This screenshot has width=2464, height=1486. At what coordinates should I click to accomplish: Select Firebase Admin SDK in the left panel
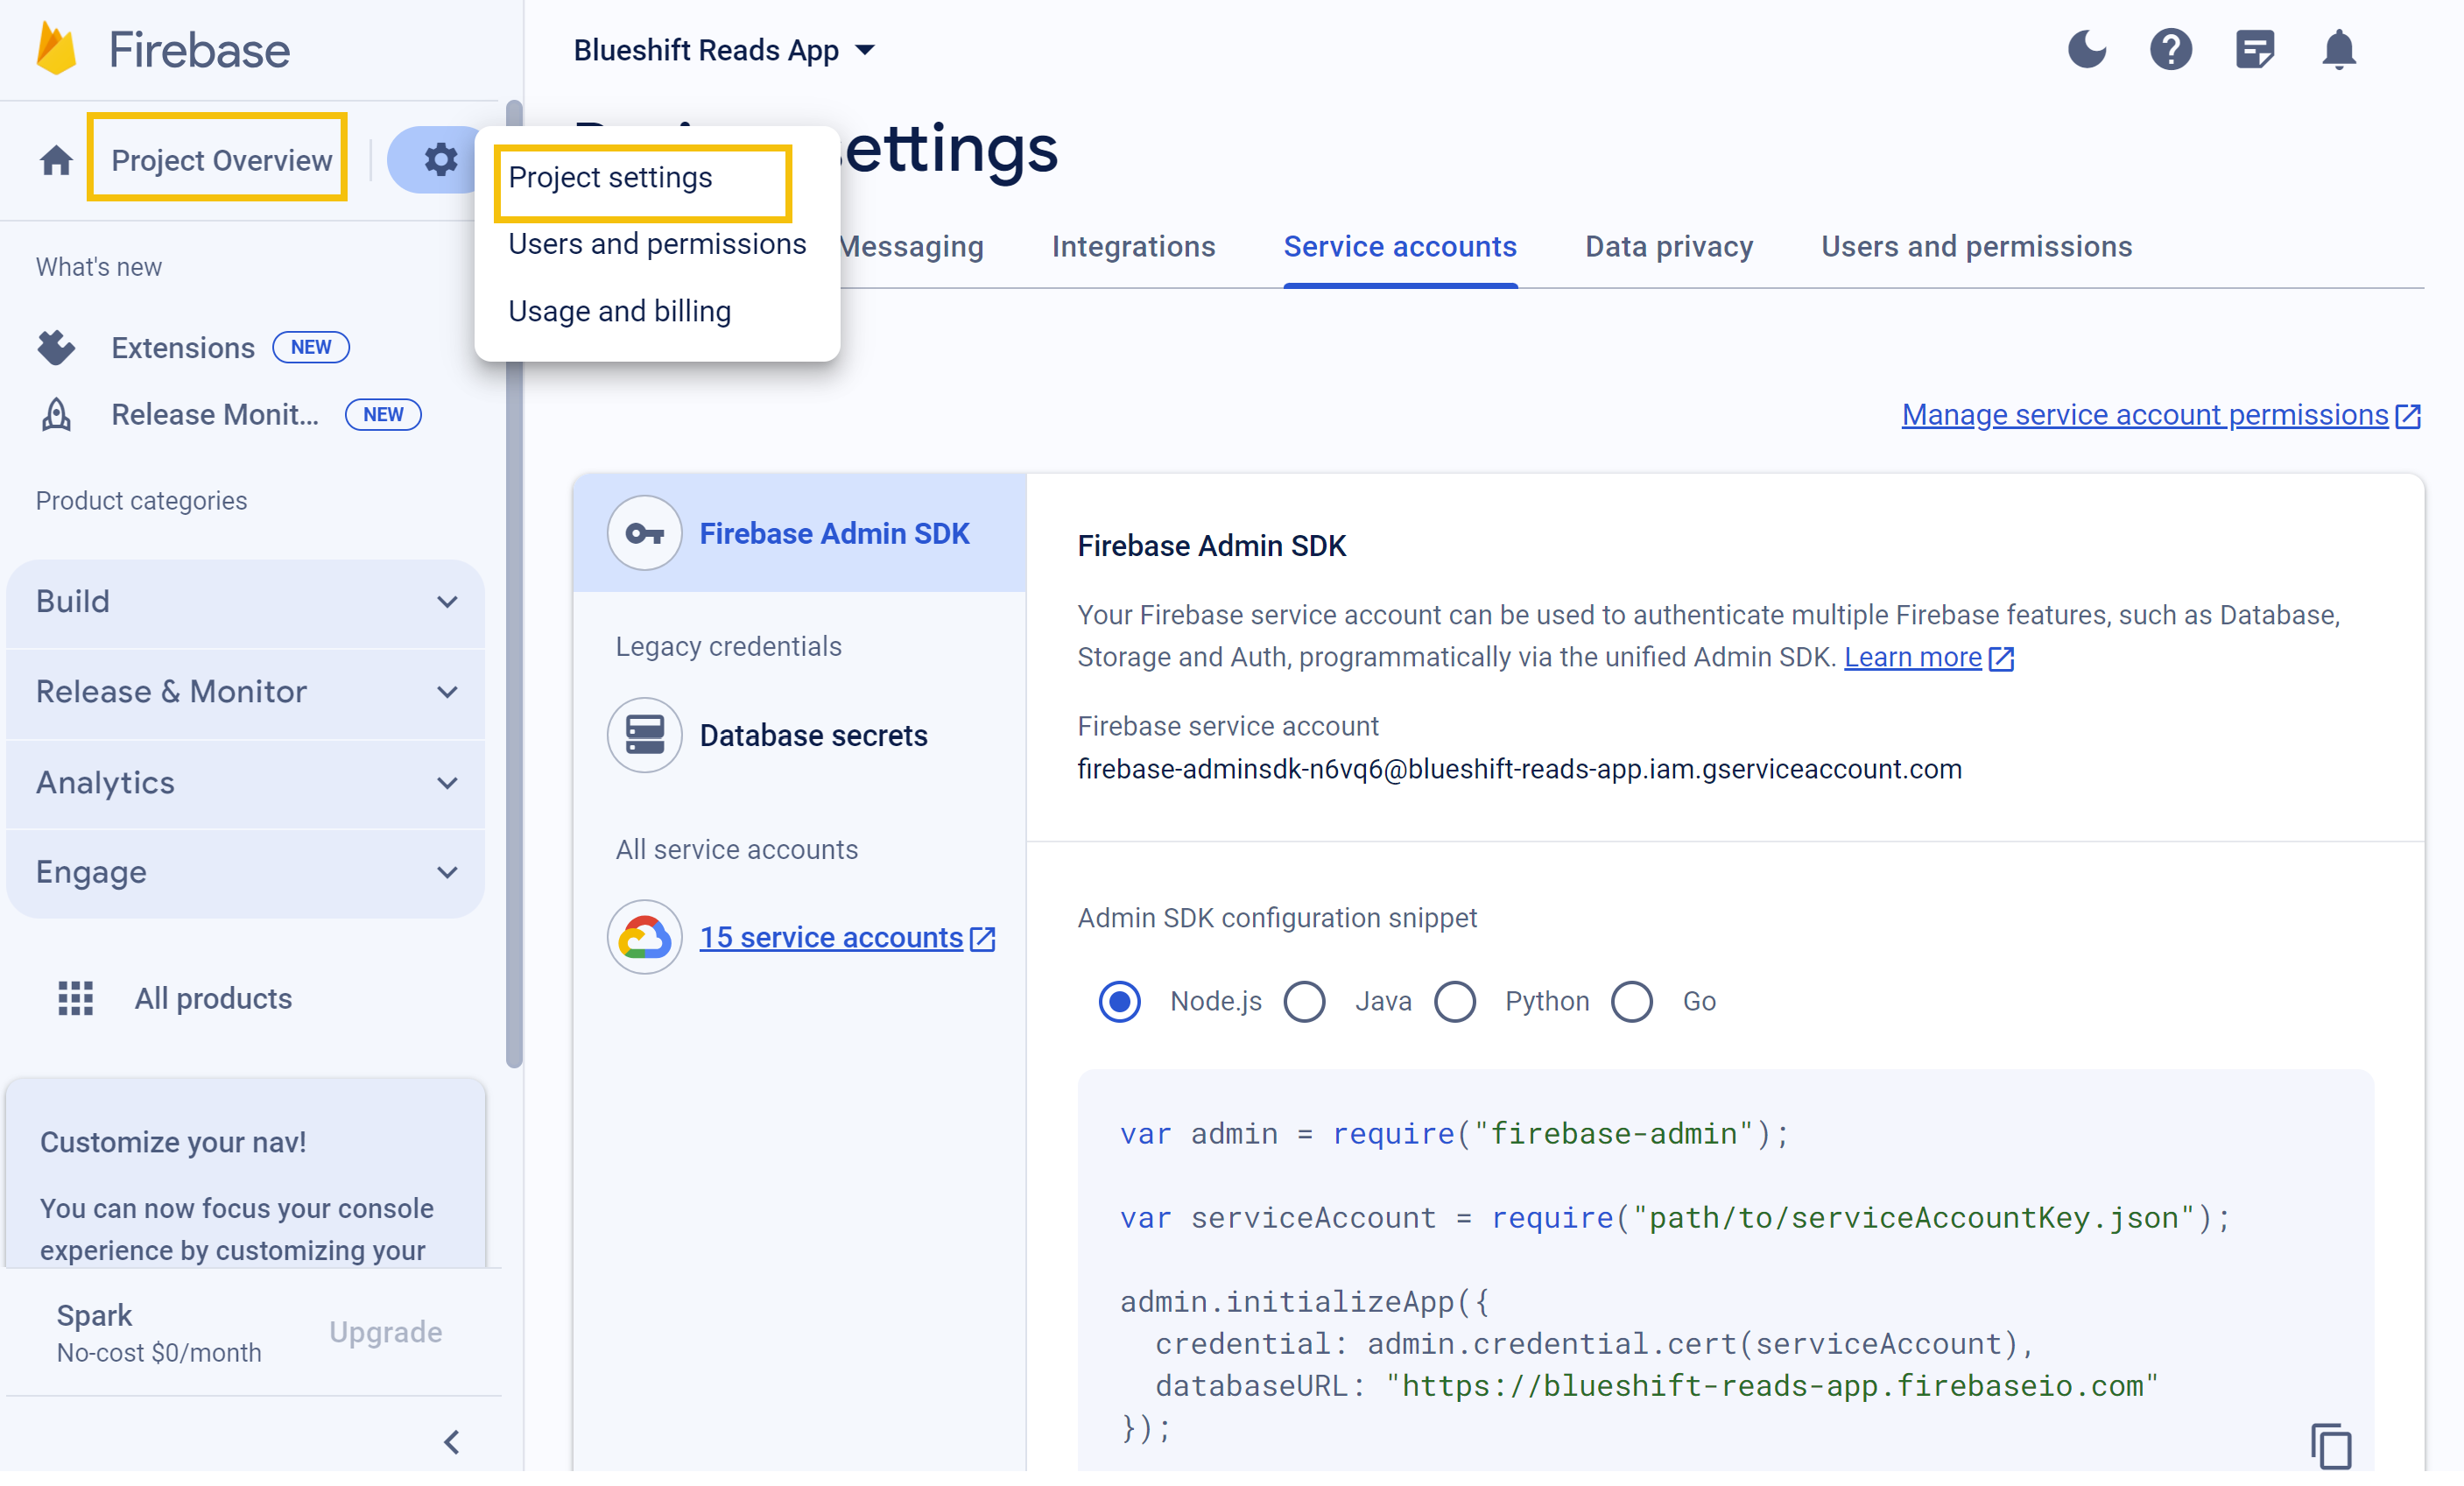(x=799, y=533)
